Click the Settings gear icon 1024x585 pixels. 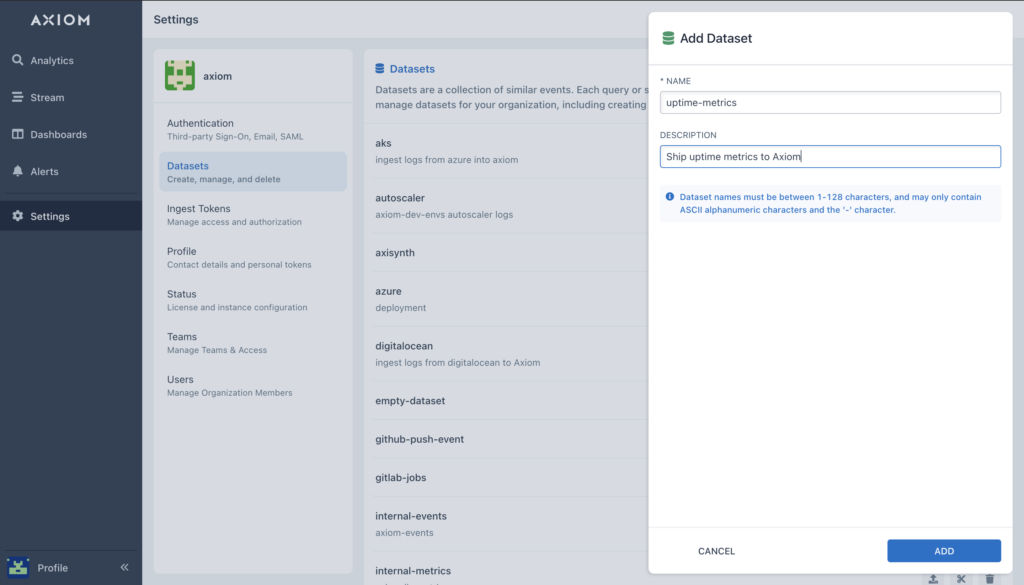(18, 216)
